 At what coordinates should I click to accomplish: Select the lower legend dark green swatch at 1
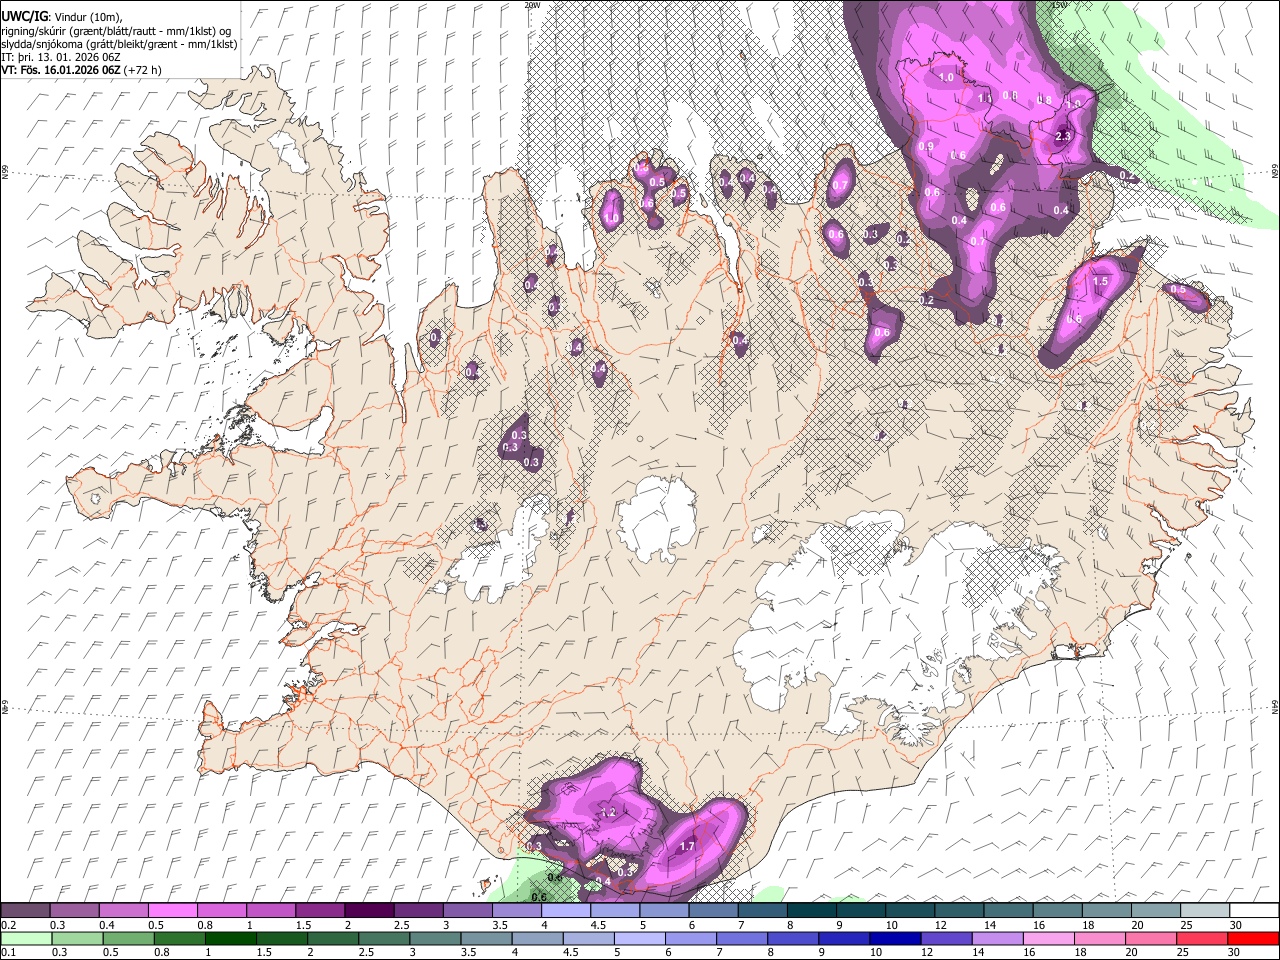(231, 939)
